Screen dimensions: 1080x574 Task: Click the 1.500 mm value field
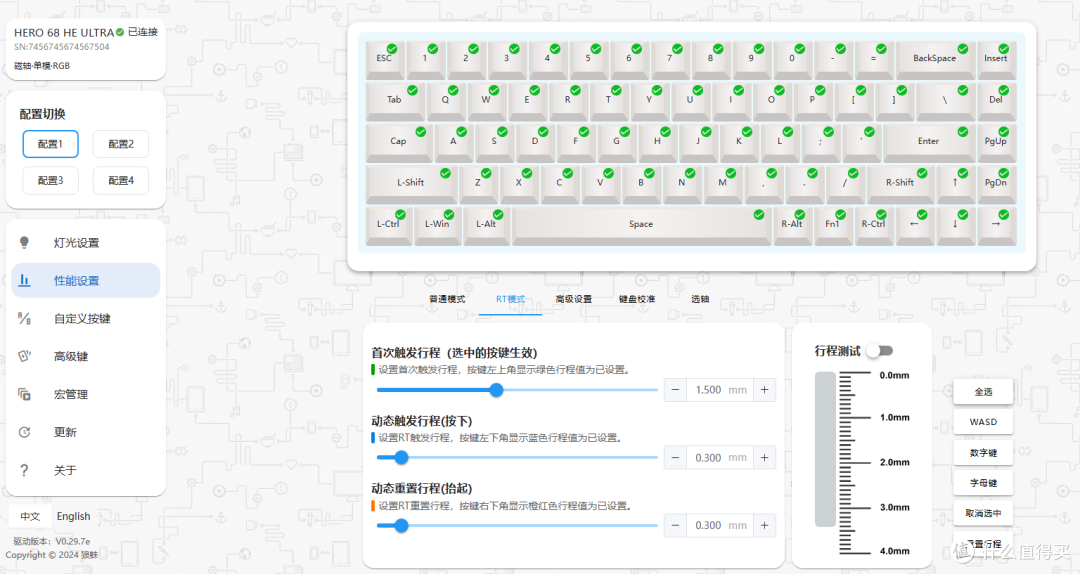click(x=720, y=390)
